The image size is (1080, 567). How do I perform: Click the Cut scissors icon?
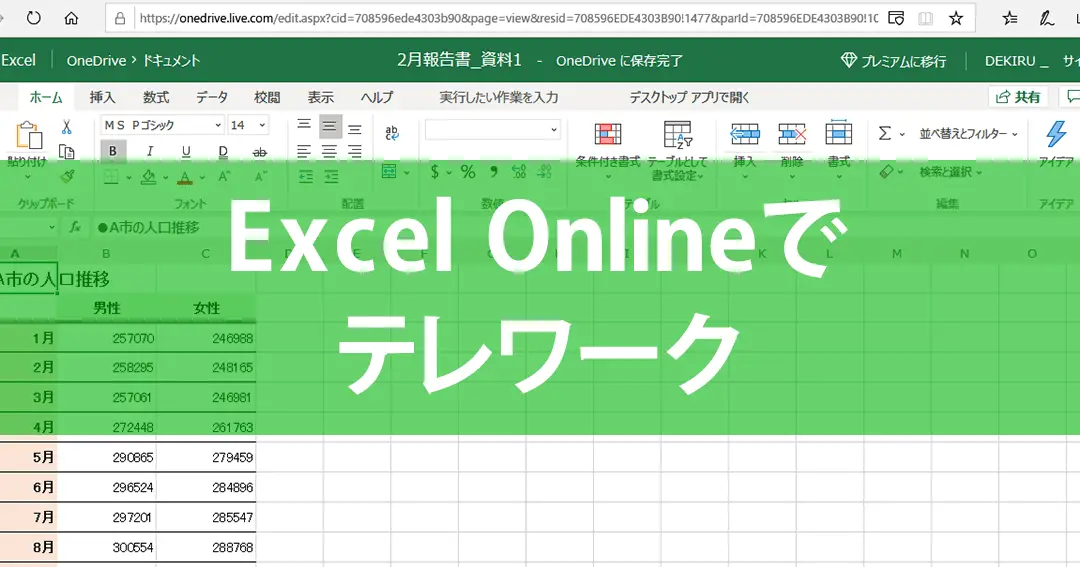click(67, 127)
